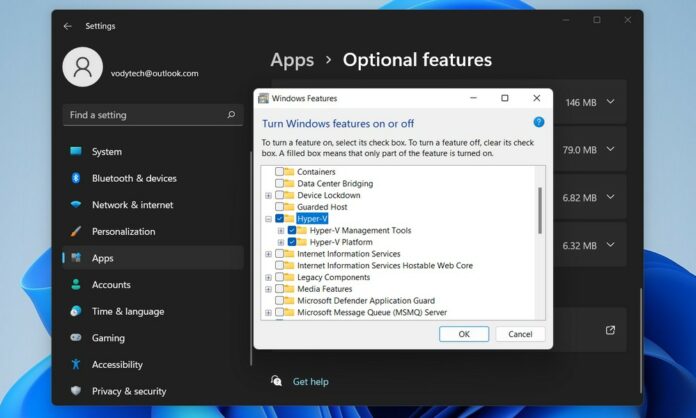Expand the 6.82 MB feature chevron
The height and width of the screenshot is (418, 696).
coord(611,197)
